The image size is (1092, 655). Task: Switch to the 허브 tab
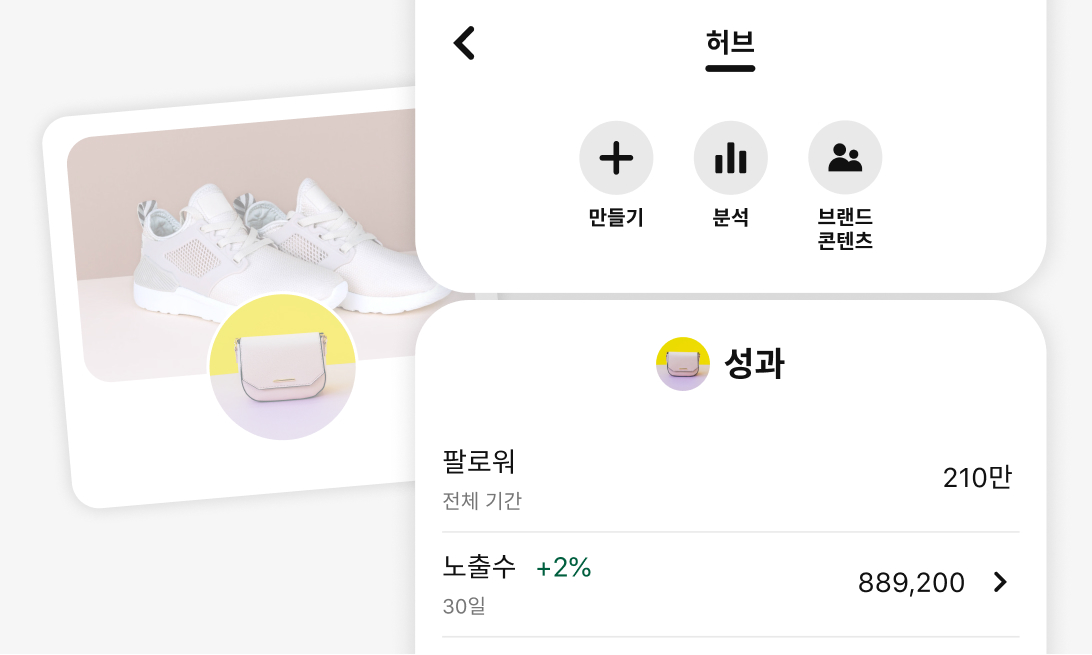tap(730, 44)
